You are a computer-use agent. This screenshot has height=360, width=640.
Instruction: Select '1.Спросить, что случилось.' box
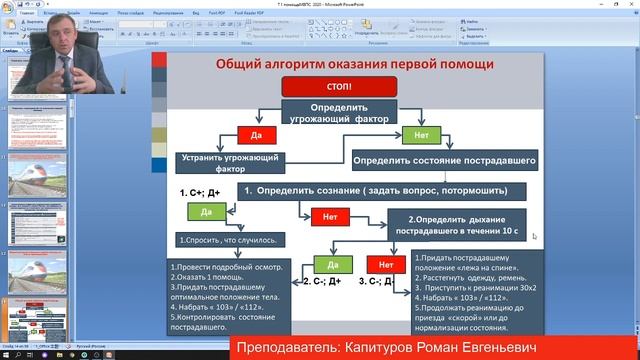230,240
